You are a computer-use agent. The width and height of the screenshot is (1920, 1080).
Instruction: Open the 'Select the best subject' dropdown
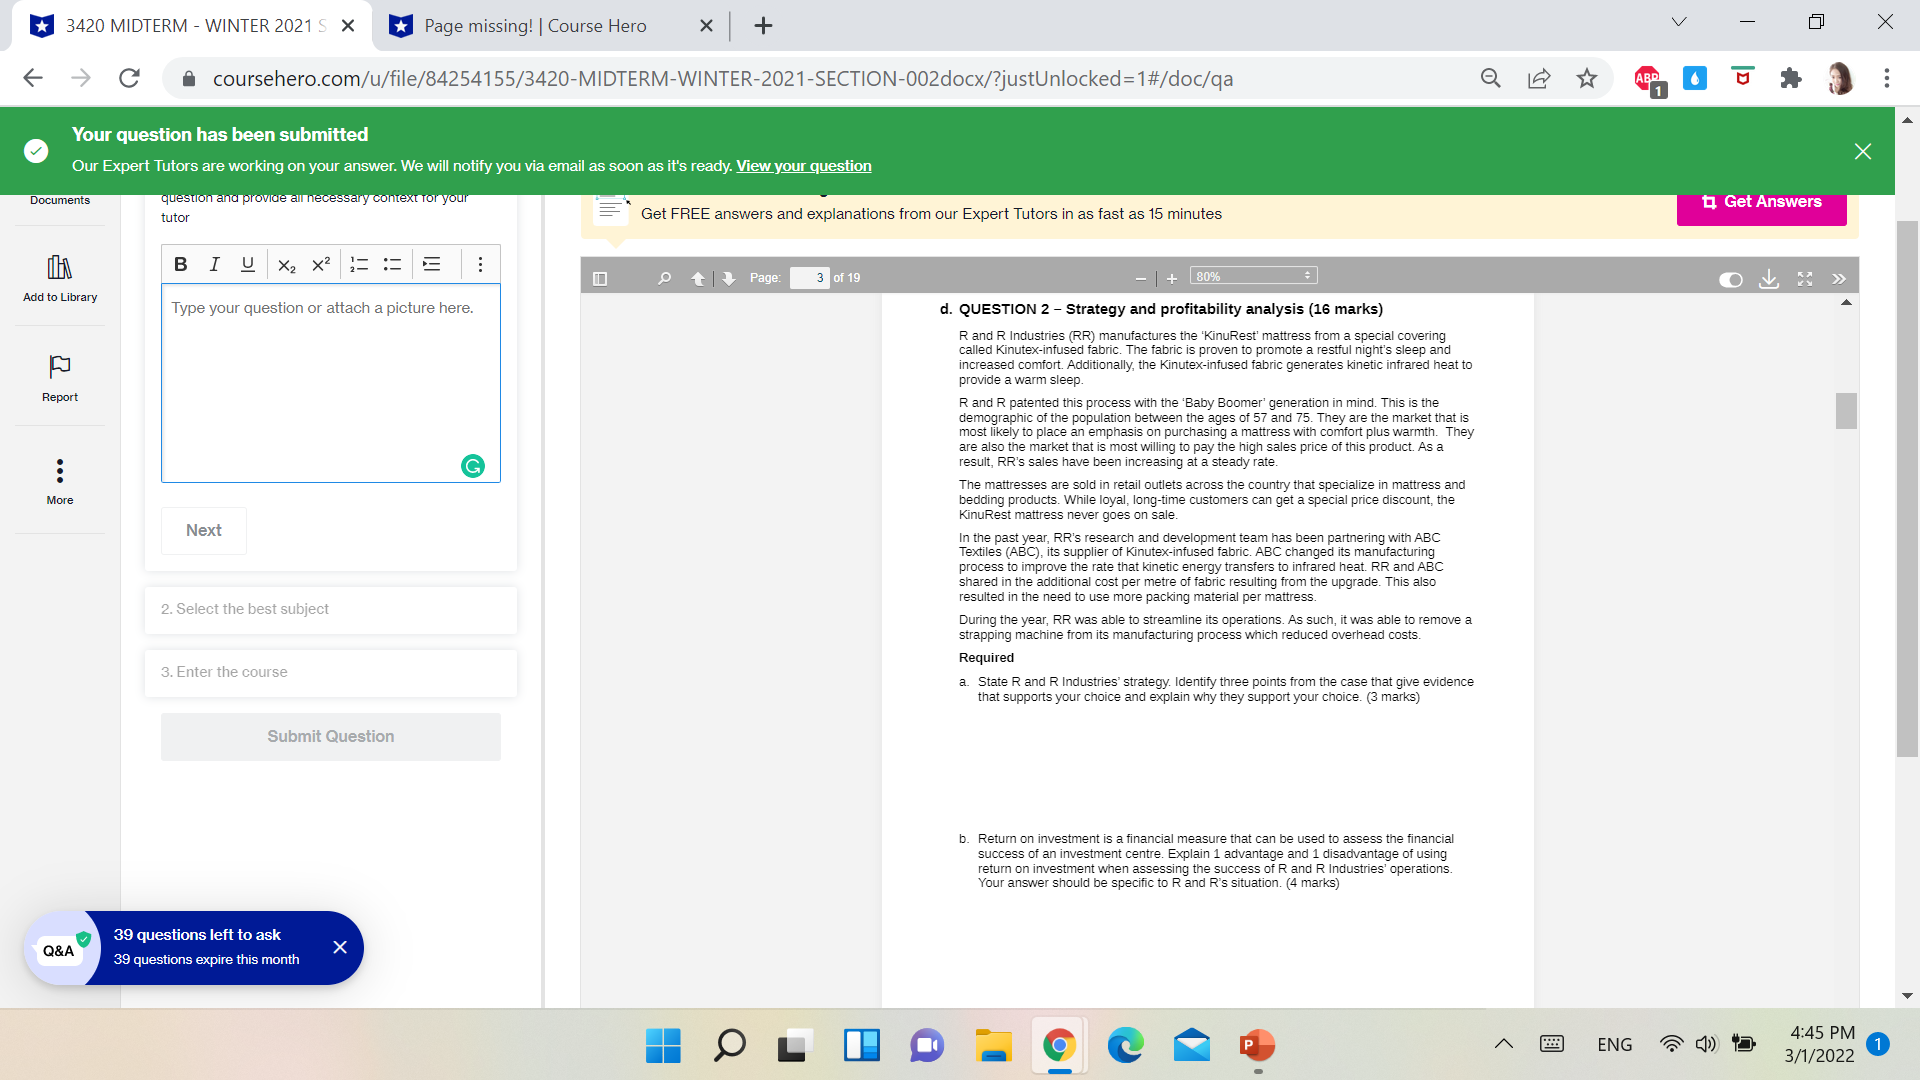(x=330, y=609)
